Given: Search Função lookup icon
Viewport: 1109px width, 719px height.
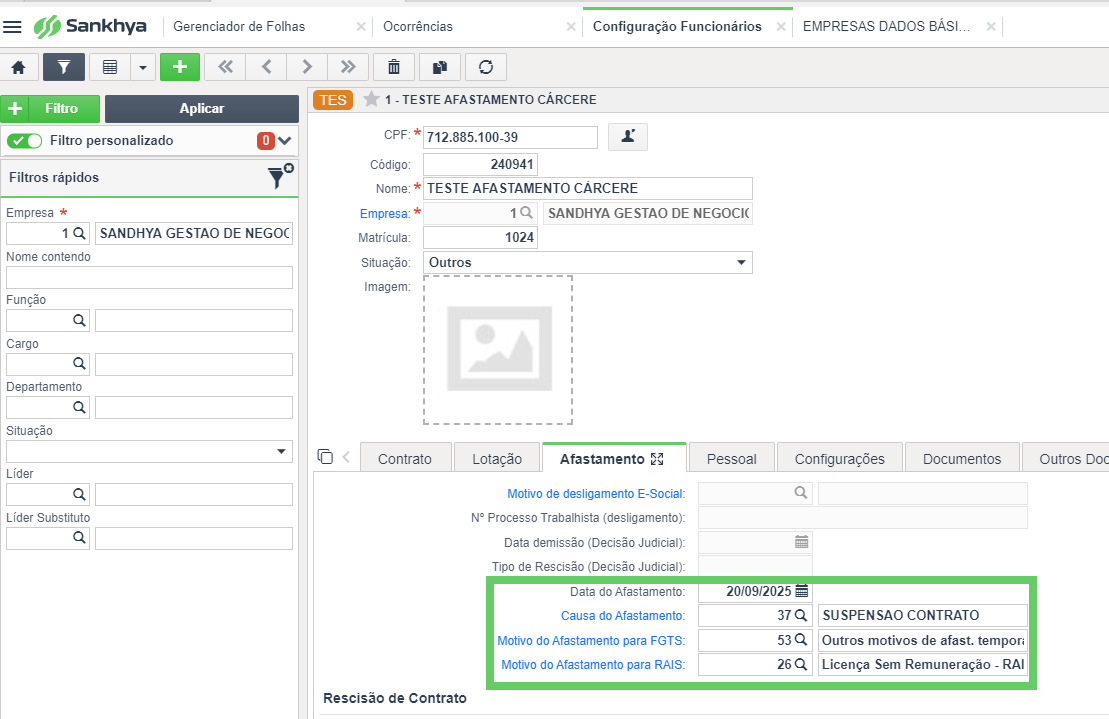Looking at the screenshot, I should [x=79, y=320].
